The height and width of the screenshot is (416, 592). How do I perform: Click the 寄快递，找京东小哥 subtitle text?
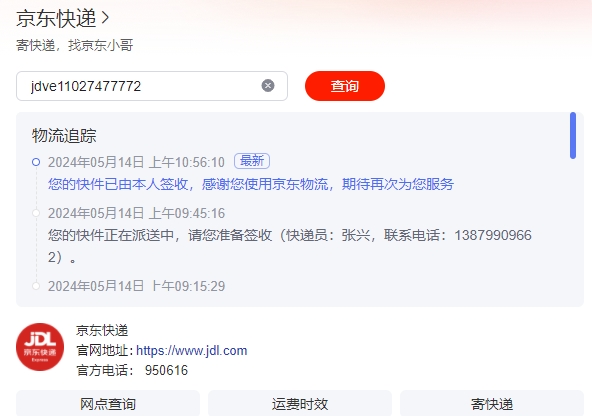[75, 45]
